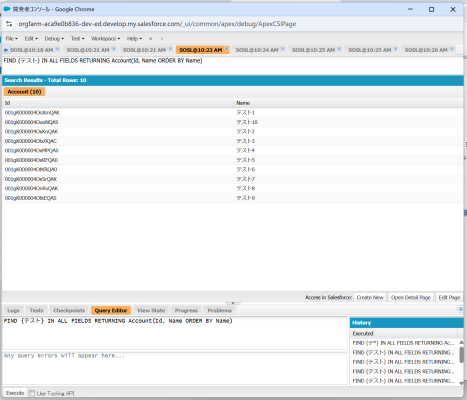Image resolution: width=467 pixels, height=400 pixels.
Task: Switch to the SOSL@10:18 AM tab
Action: [32, 50]
